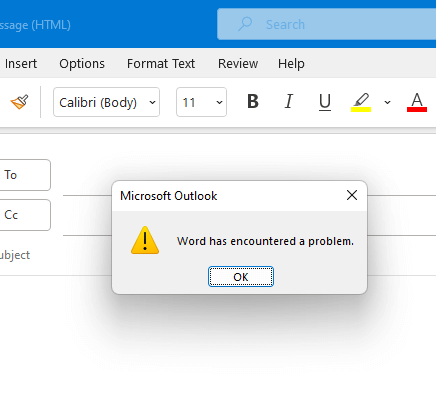Click the Cc recipients button
Viewport: 436px width, 403px height.
pyautogui.click(x=24, y=215)
